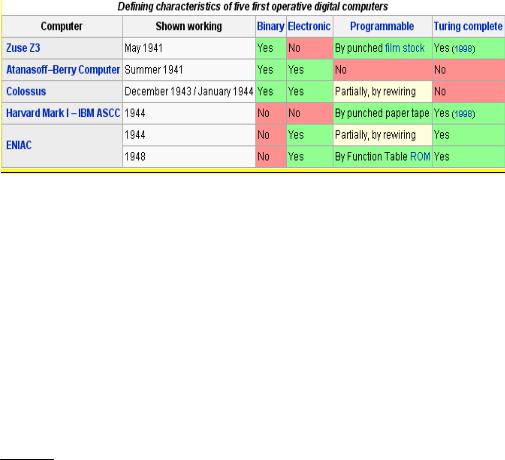
Task: Click Atanasoff–Berry Binary Yes cell
Action: pyautogui.click(x=271, y=70)
